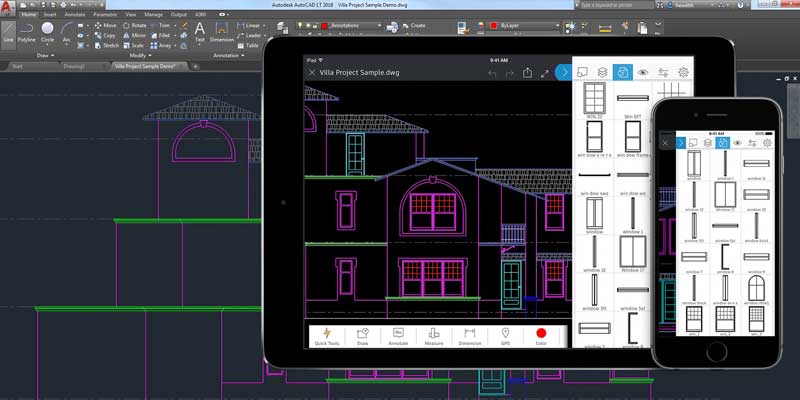Tap the Dimension button on iPad toolbar
The image size is (800, 400).
pos(469,337)
